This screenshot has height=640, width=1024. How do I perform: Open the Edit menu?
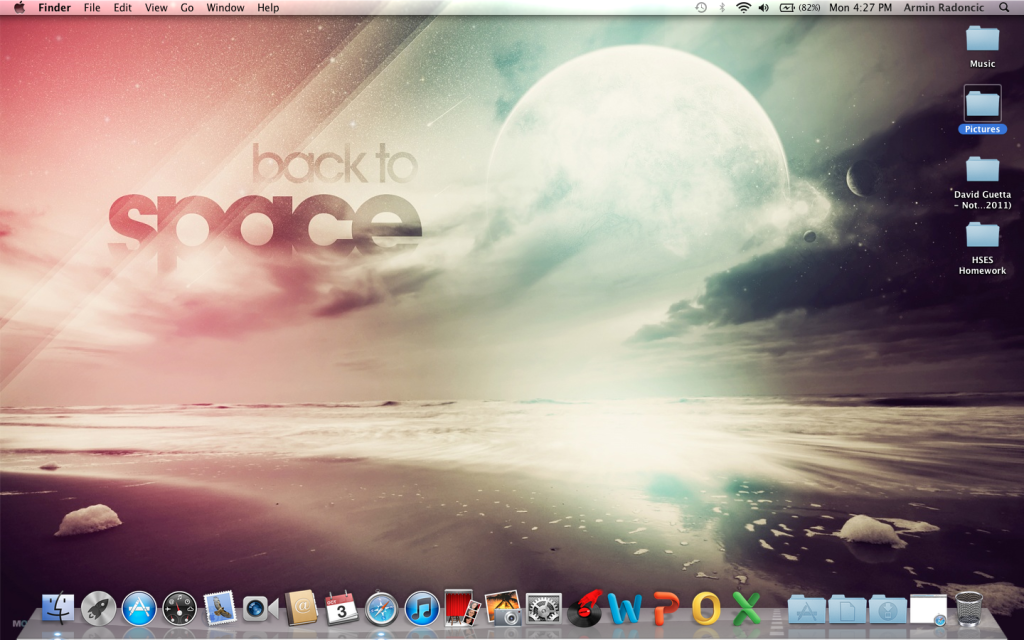[x=122, y=8]
